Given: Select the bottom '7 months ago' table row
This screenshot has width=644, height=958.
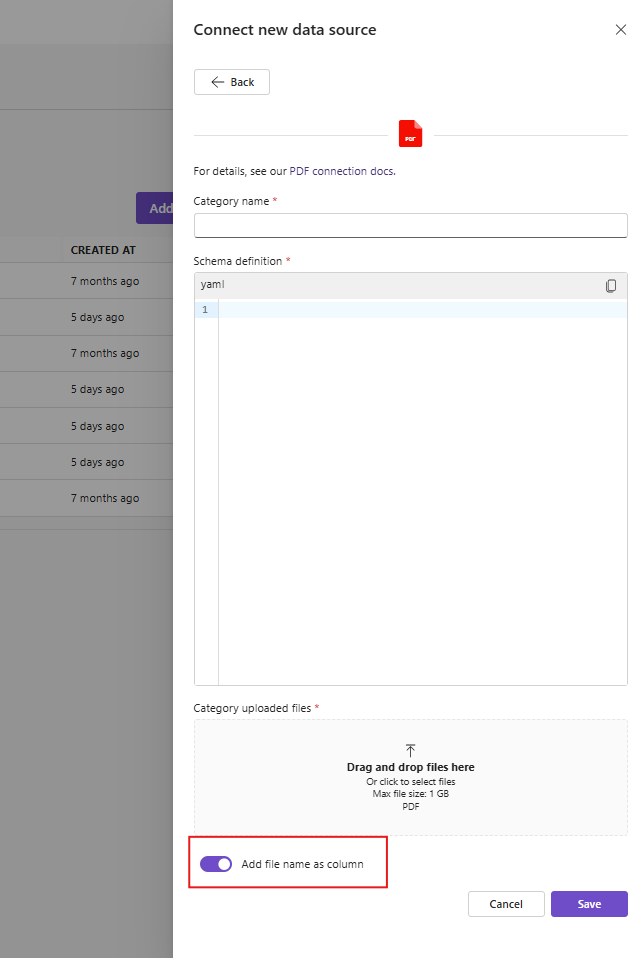Looking at the screenshot, I should pos(105,498).
